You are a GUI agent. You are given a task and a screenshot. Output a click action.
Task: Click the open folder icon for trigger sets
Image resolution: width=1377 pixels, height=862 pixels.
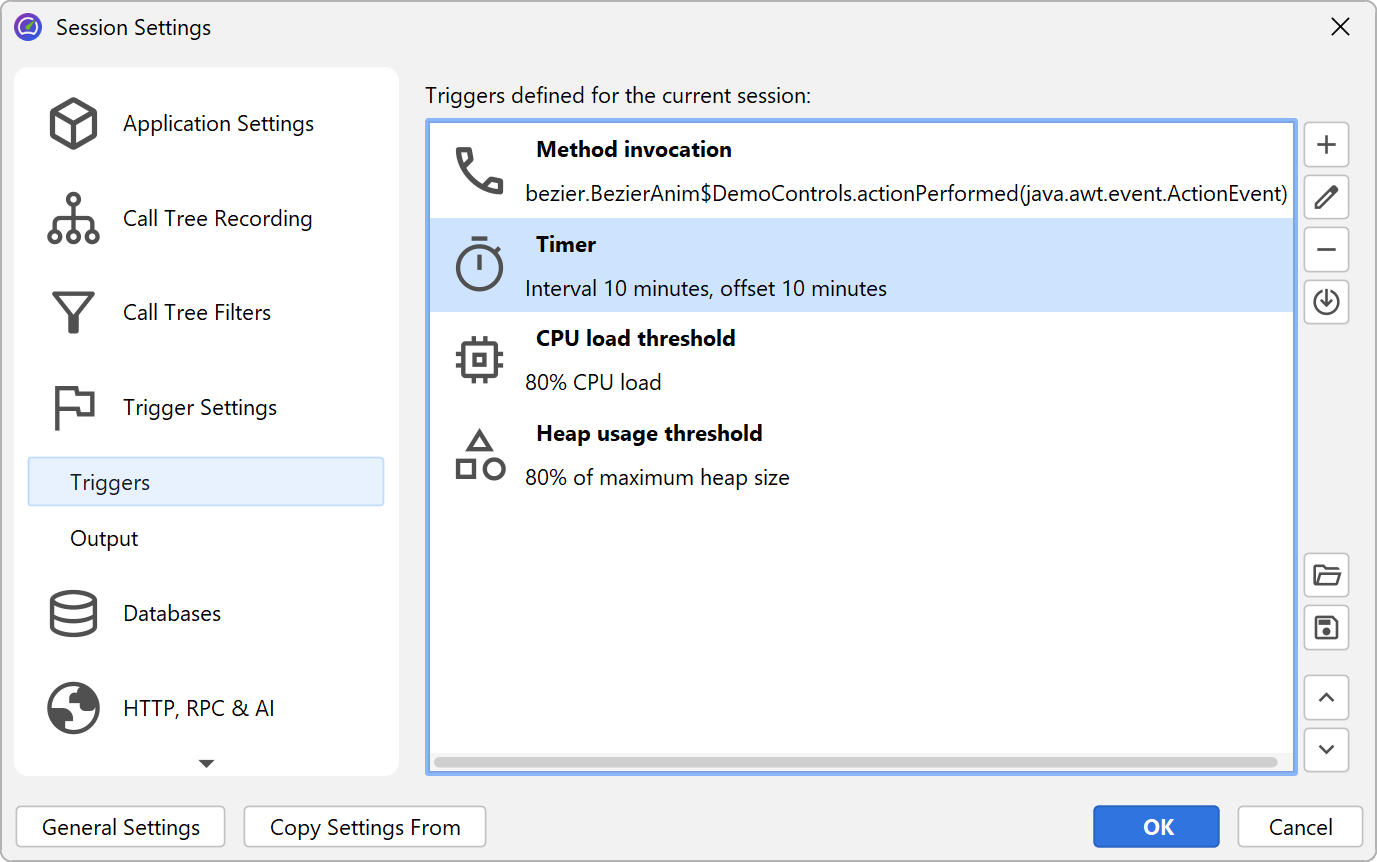(x=1326, y=575)
